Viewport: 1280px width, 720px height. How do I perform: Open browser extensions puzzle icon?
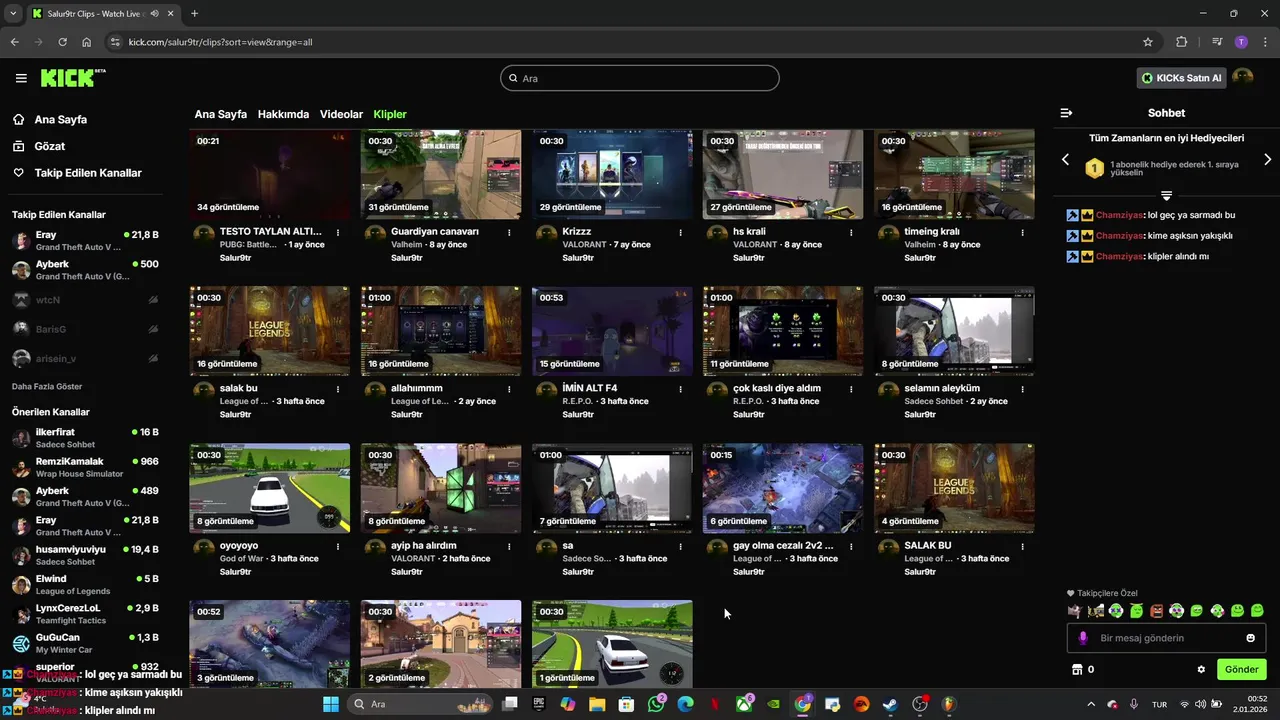pos(1182,42)
